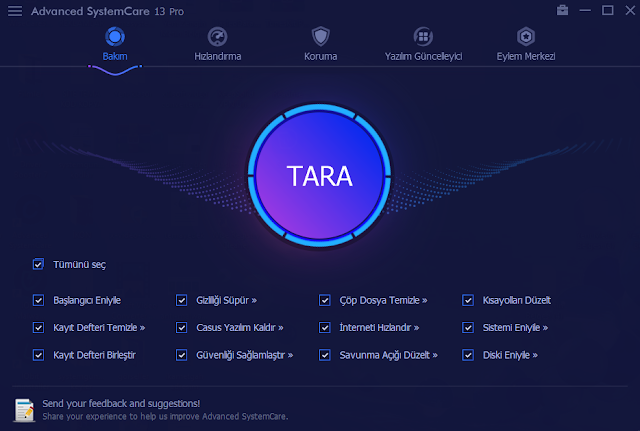Click 'Send your feedback and suggestions!' link
The height and width of the screenshot is (431, 640).
pyautogui.click(x=121, y=403)
